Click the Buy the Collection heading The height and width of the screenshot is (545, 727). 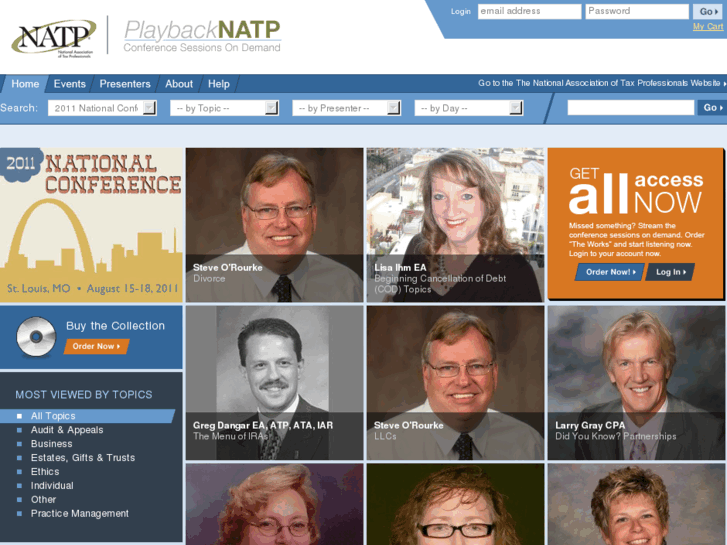coord(115,326)
